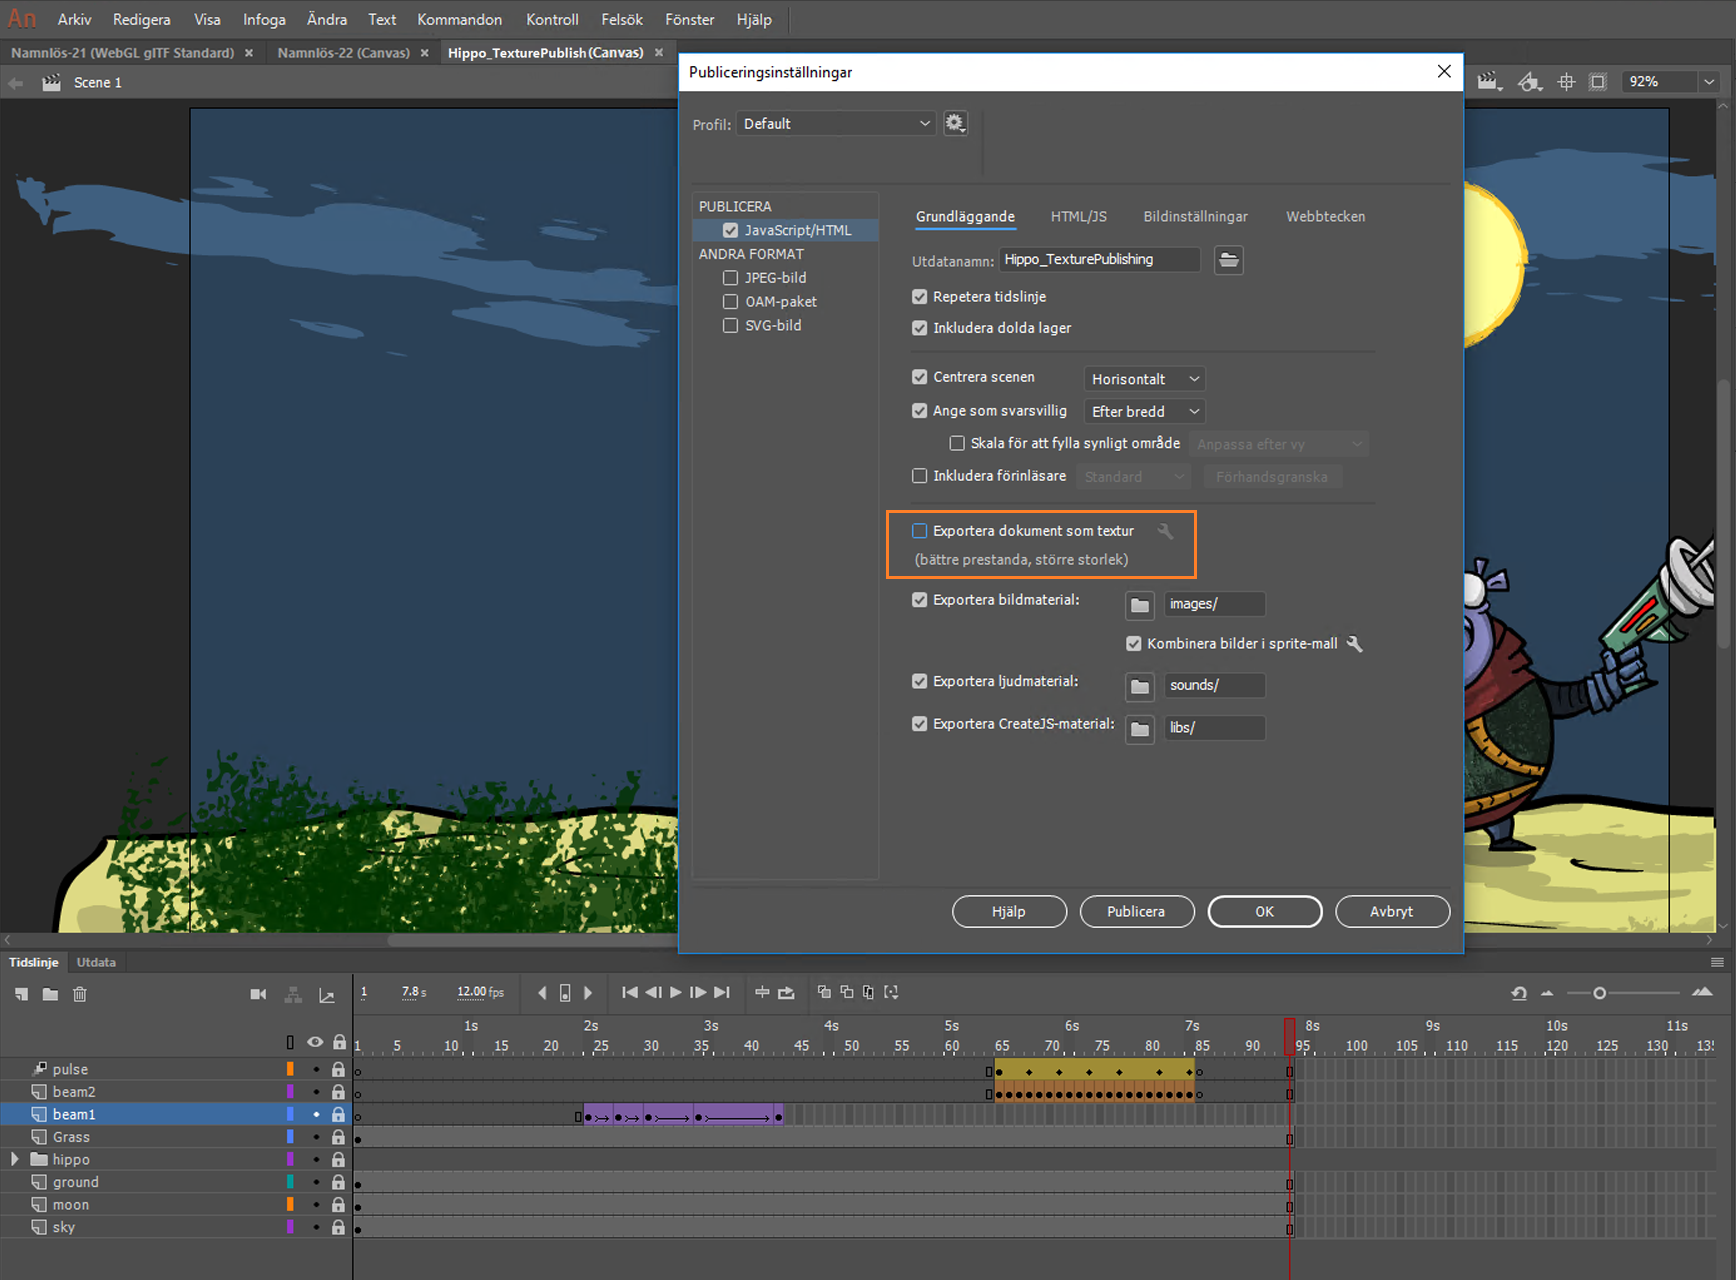
Task: Open the Kommandon menu
Action: pos(459,19)
